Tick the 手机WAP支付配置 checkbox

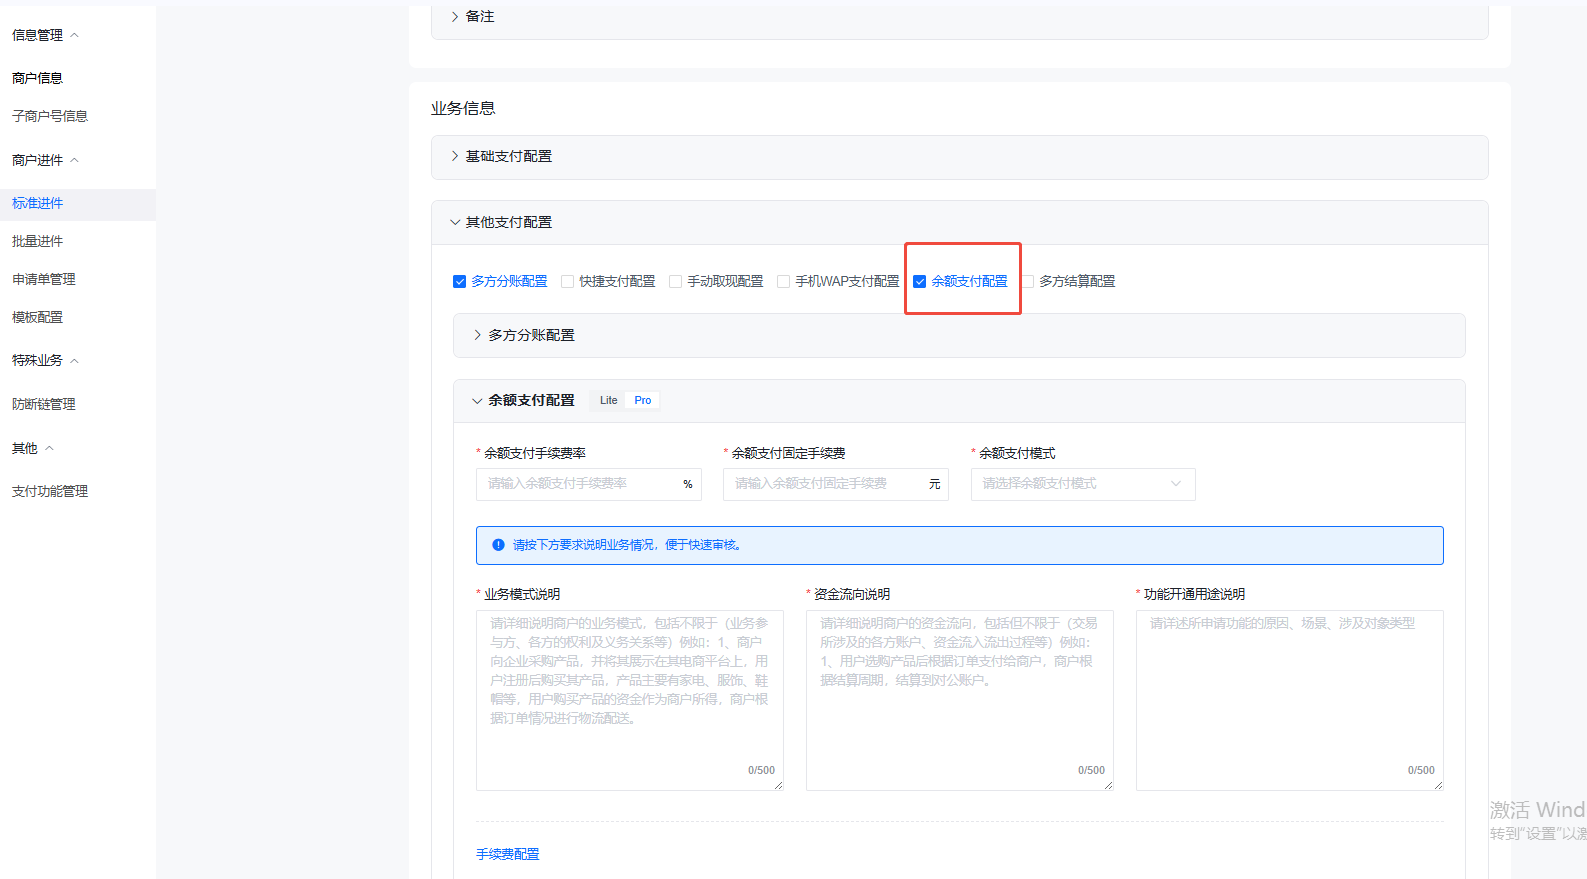783,282
